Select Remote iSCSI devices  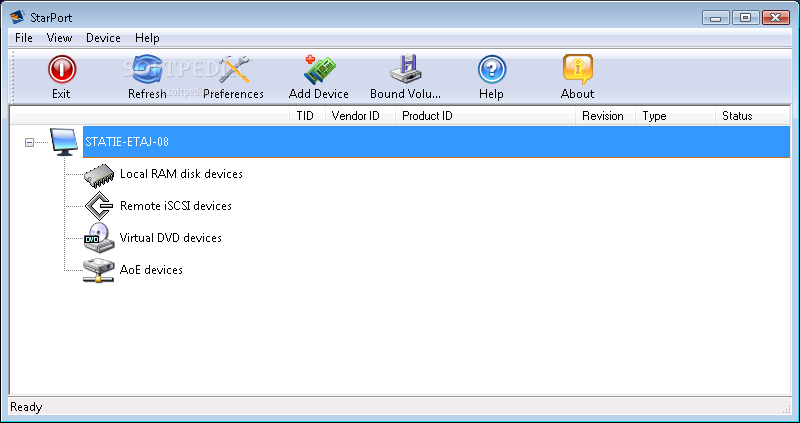pos(176,206)
